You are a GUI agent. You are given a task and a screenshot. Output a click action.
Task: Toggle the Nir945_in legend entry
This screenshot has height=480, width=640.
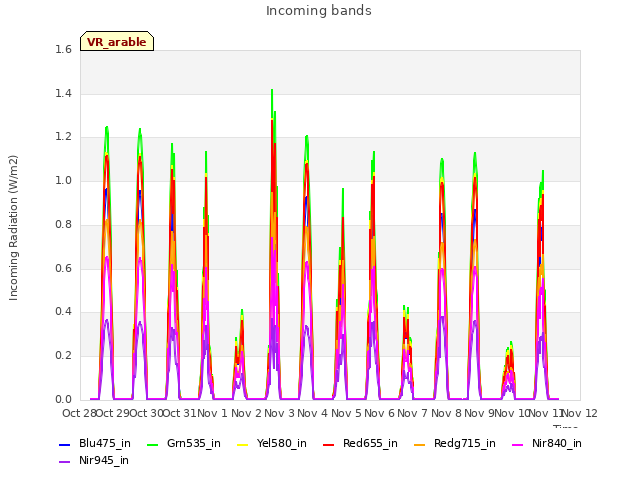(x=94, y=460)
